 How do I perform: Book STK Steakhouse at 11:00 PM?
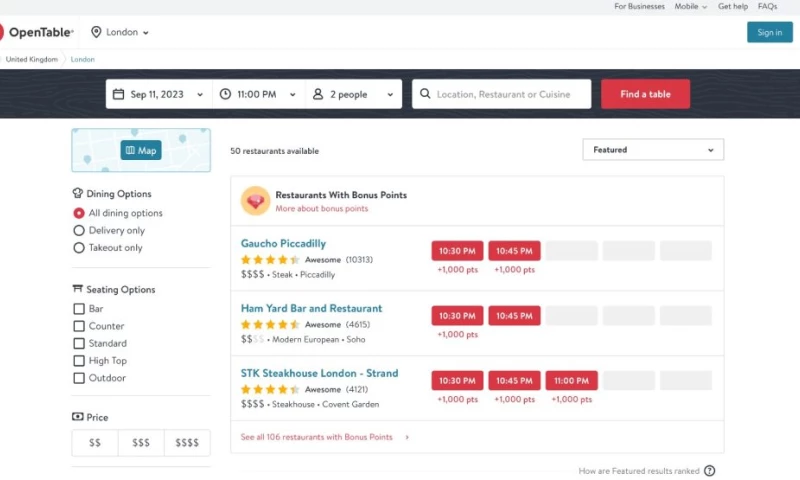[571, 381]
